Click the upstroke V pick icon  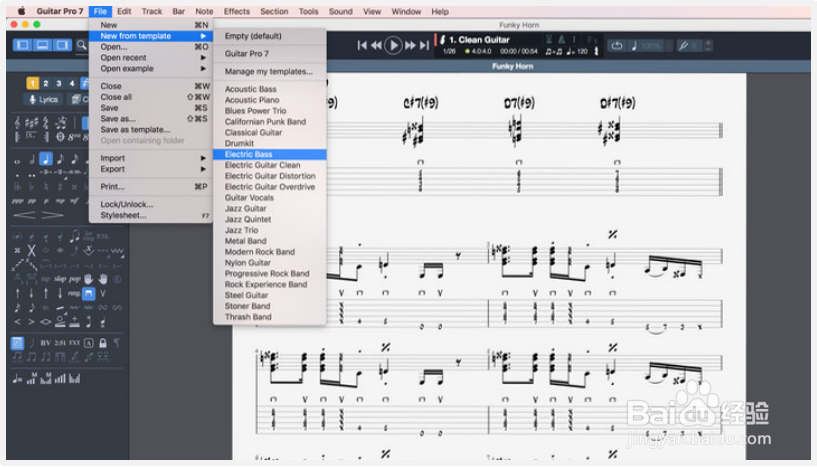pos(103,293)
